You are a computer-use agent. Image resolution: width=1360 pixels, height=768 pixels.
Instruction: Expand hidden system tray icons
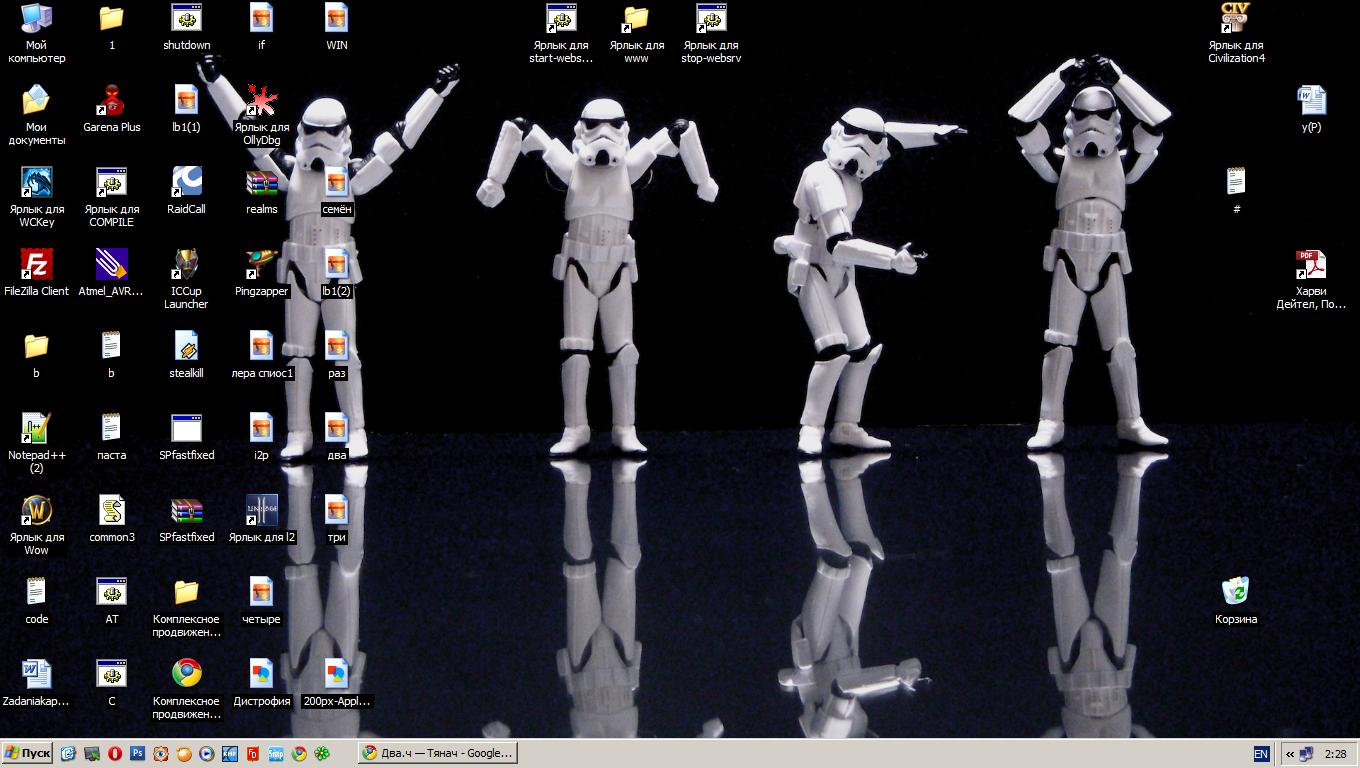[1289, 754]
